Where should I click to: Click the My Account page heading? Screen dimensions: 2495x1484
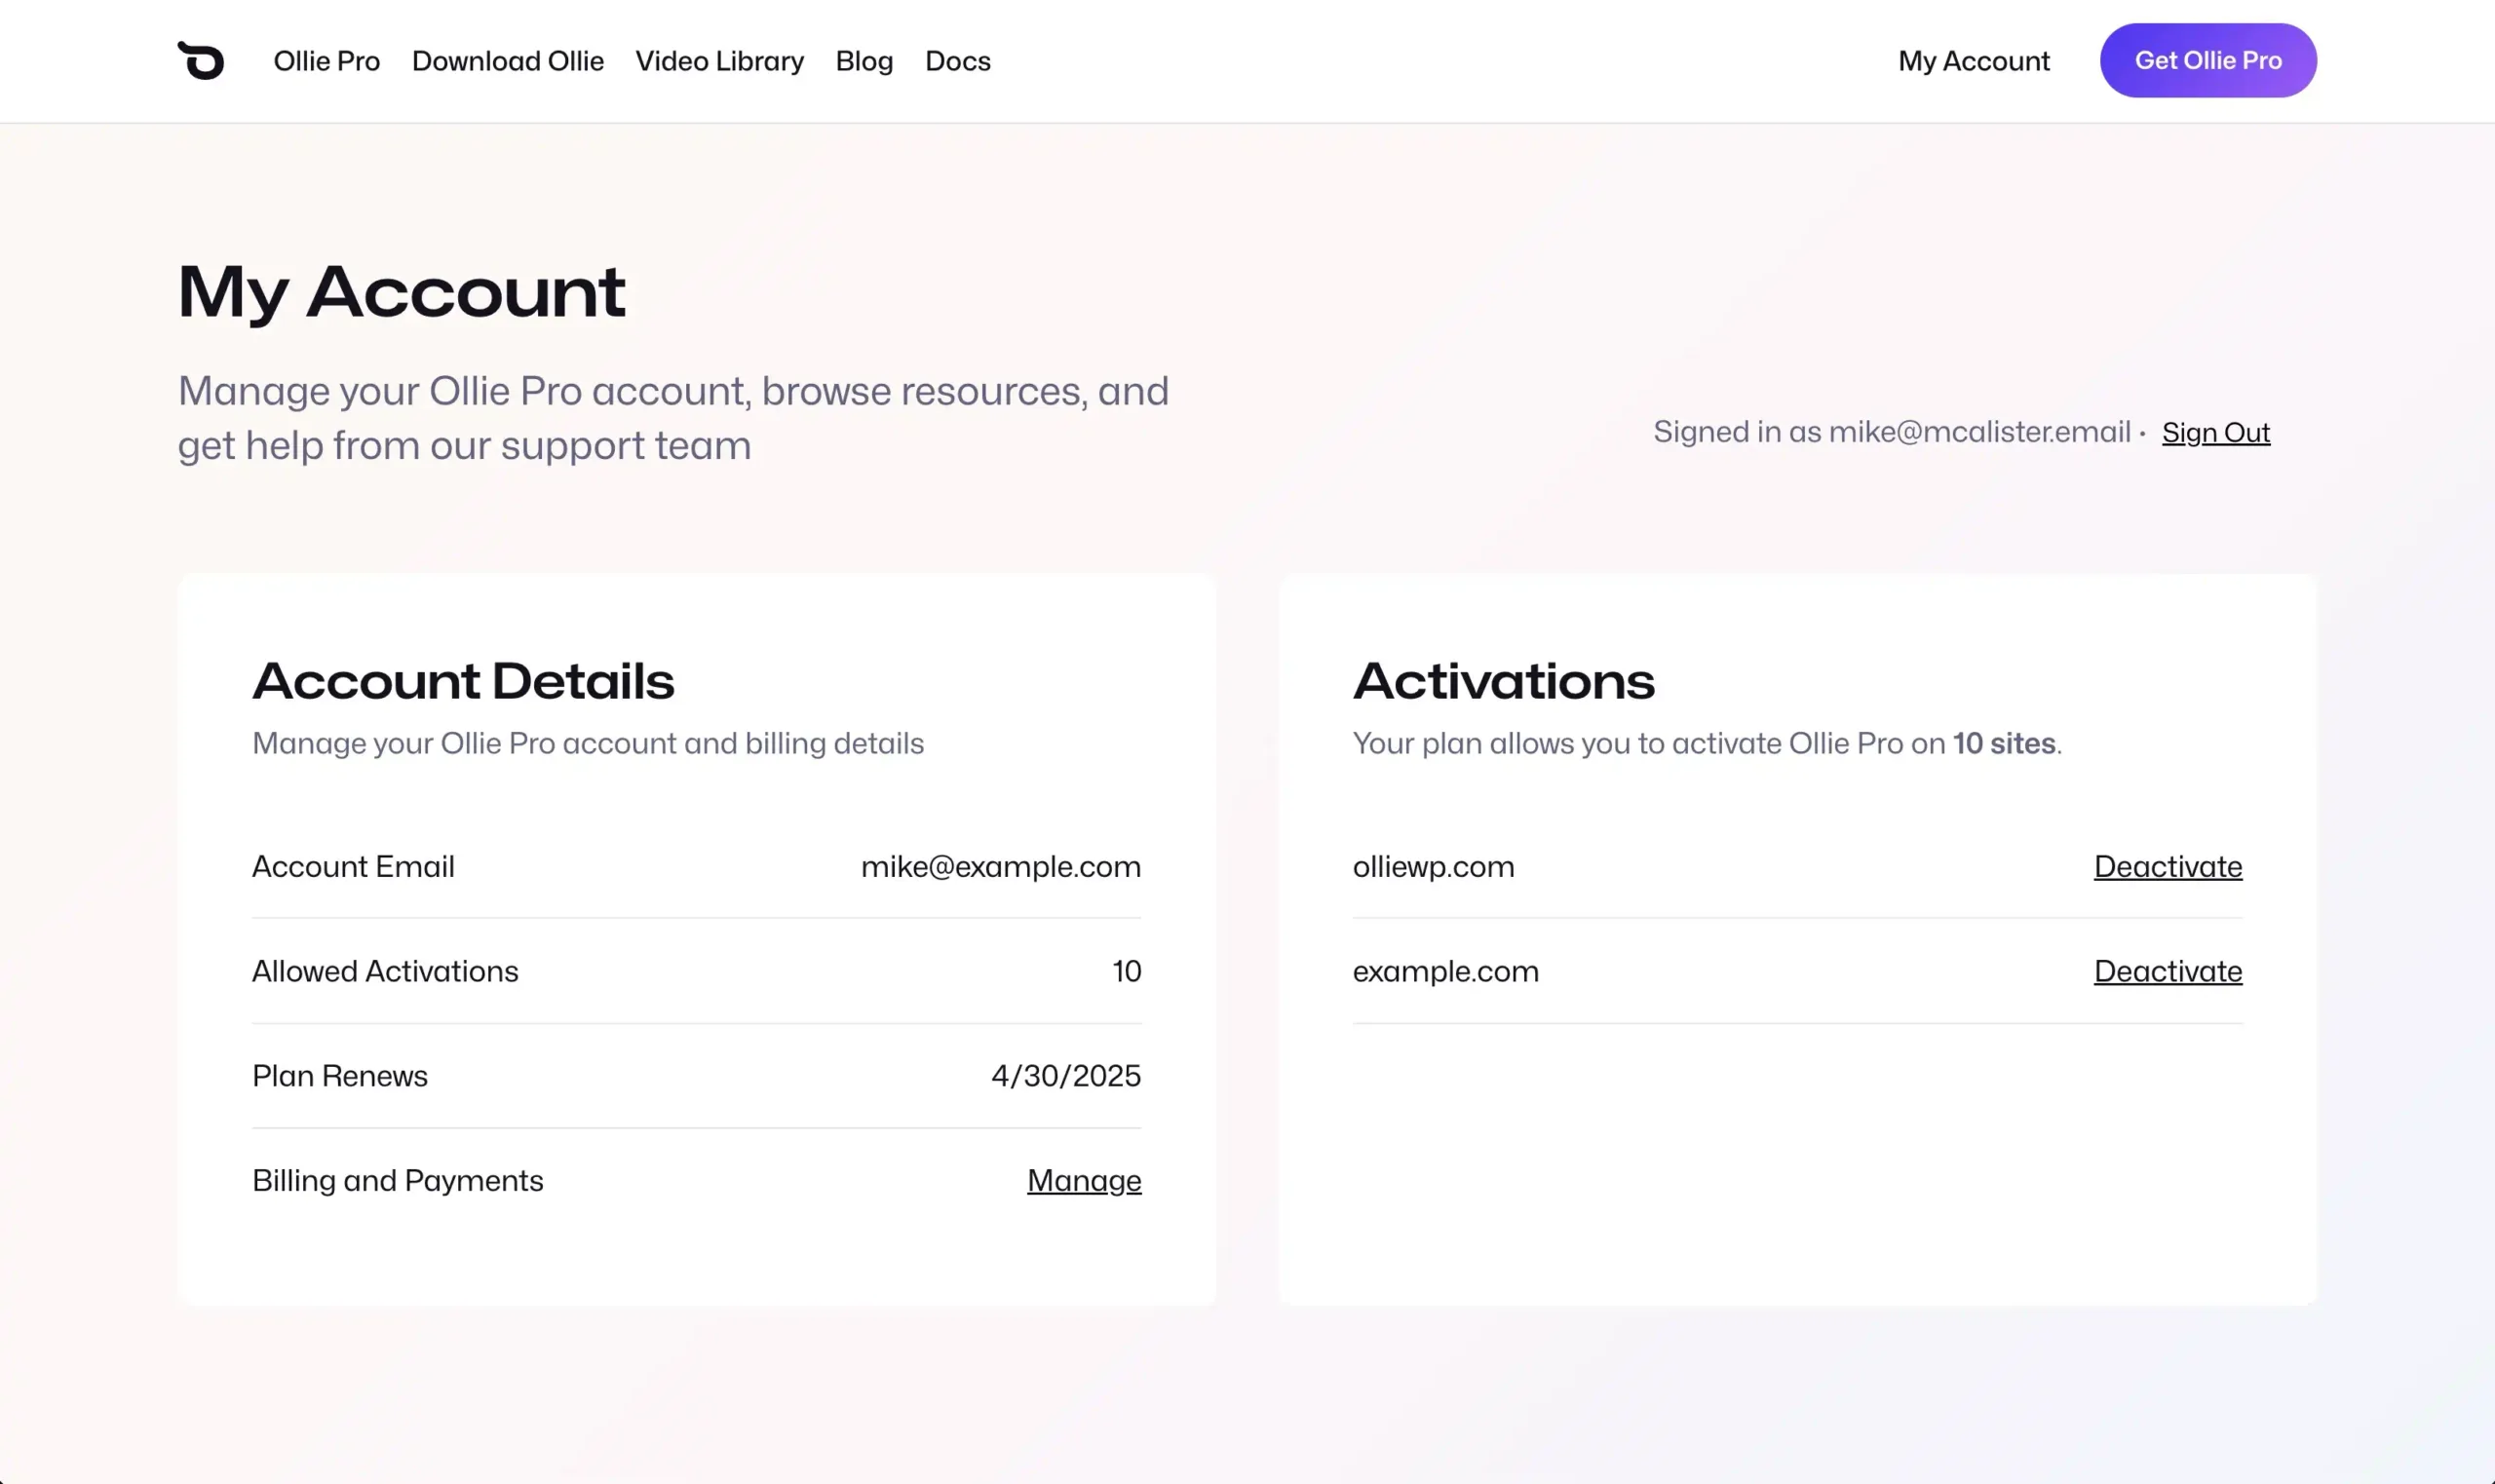[402, 292]
